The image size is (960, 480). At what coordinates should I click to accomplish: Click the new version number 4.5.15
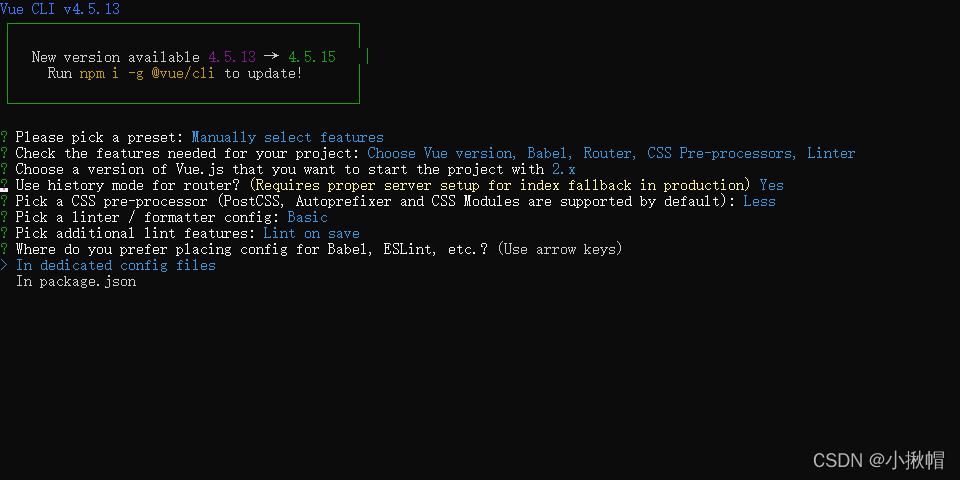click(x=312, y=57)
